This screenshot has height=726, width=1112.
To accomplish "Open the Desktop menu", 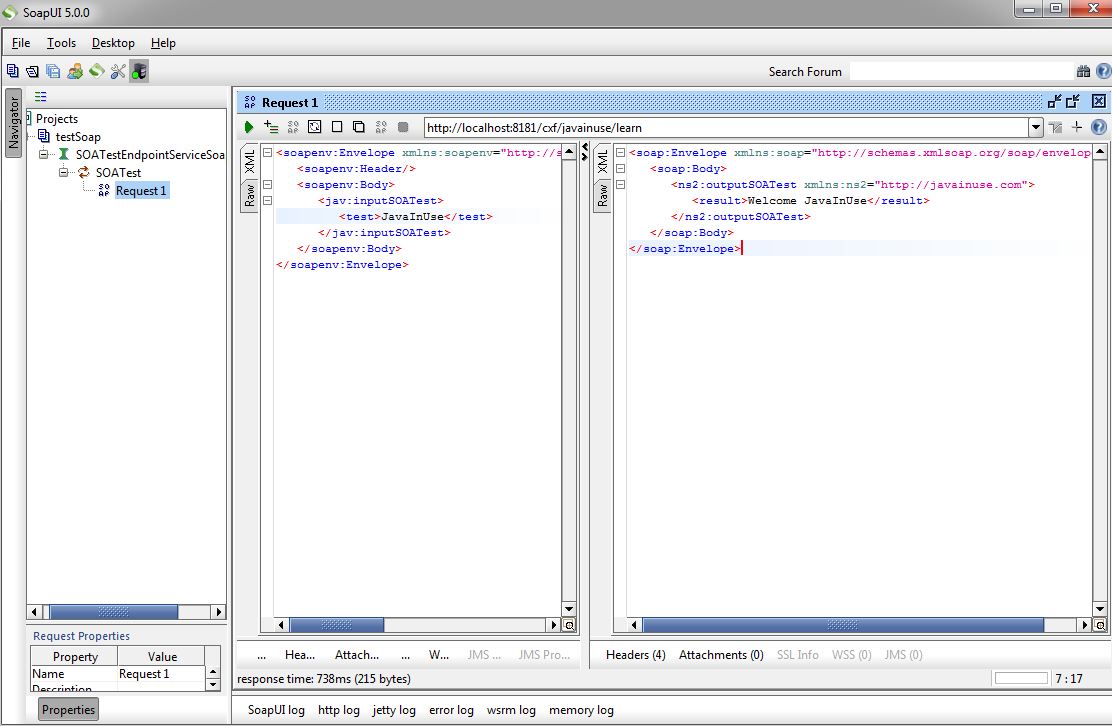I will [113, 43].
